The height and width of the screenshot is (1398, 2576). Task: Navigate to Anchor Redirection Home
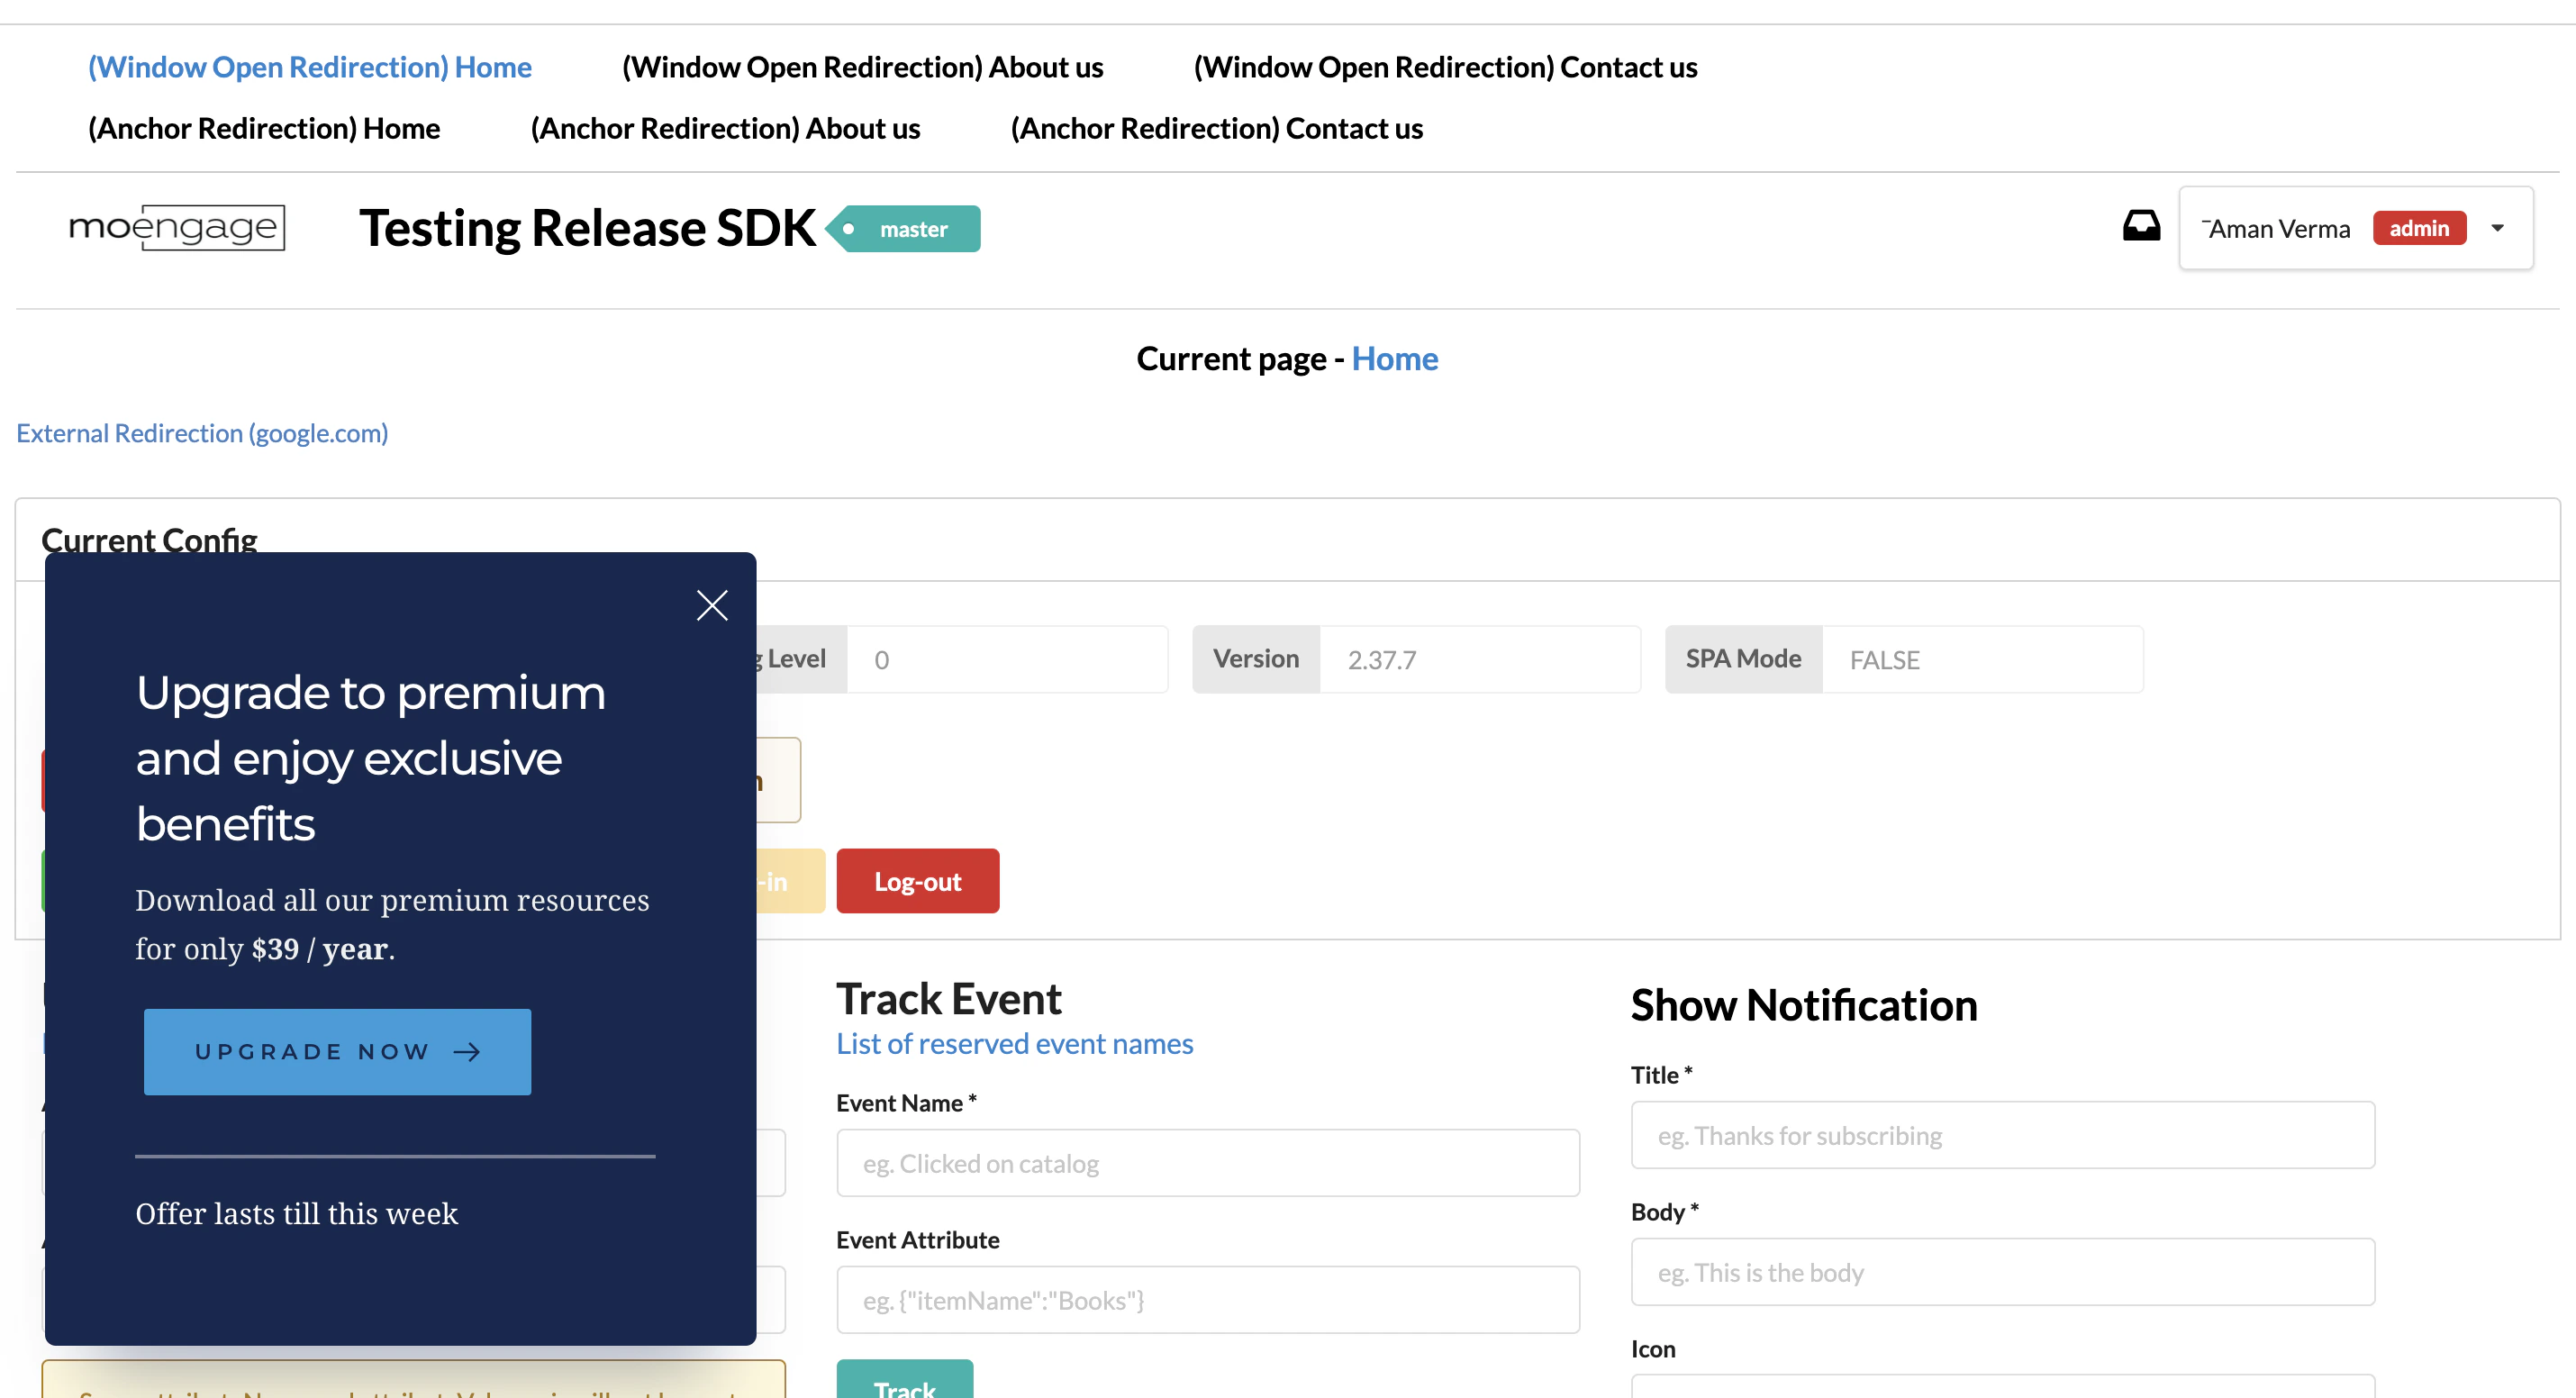point(264,128)
